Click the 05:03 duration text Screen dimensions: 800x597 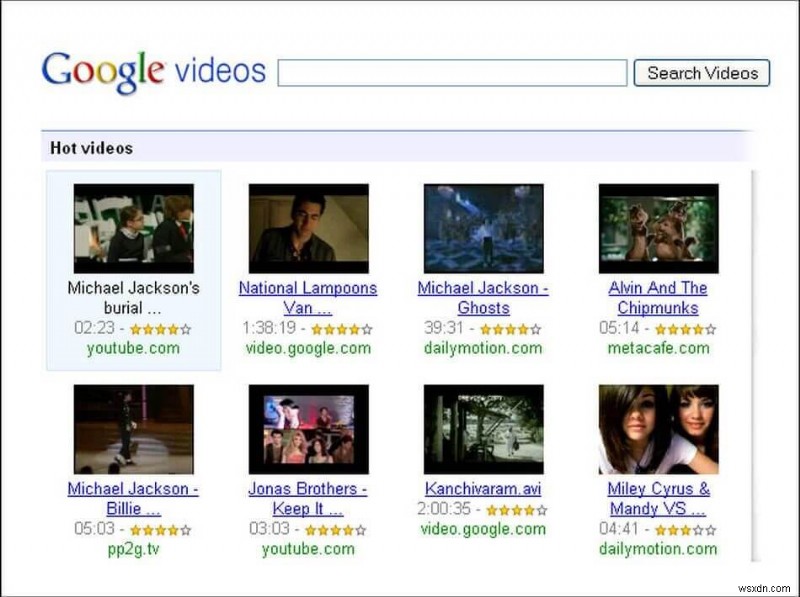(x=94, y=529)
